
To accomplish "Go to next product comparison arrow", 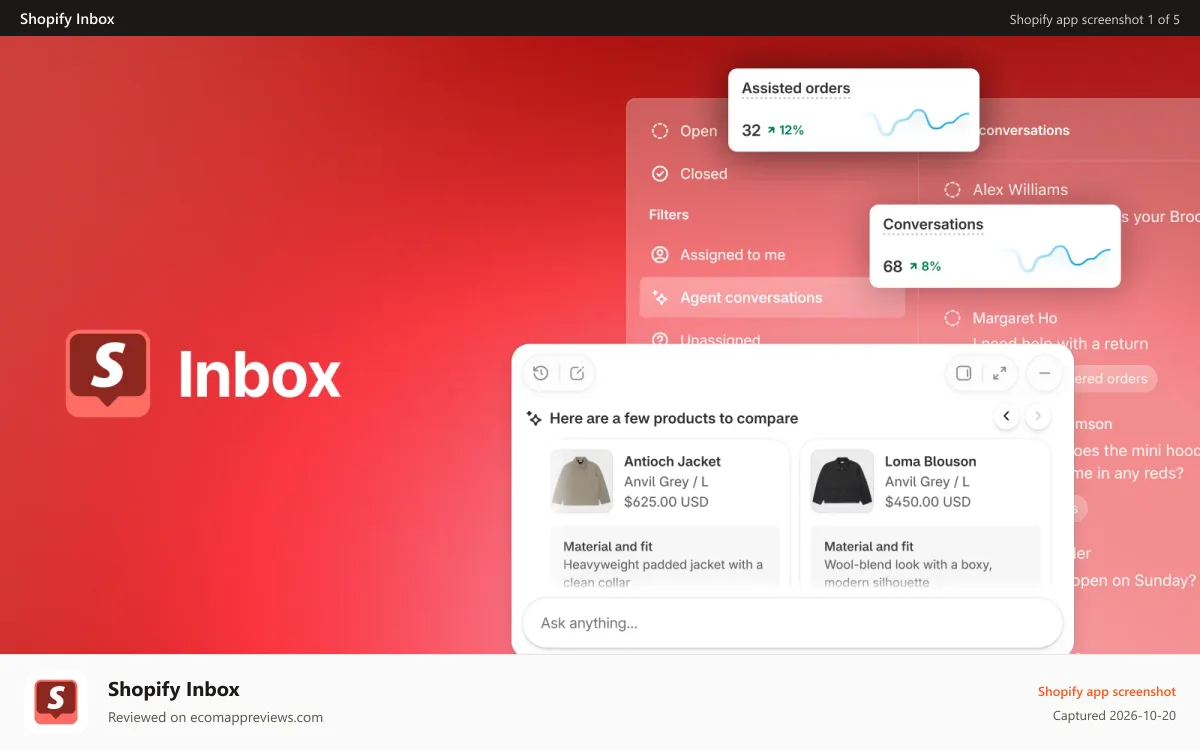I will point(1038,416).
